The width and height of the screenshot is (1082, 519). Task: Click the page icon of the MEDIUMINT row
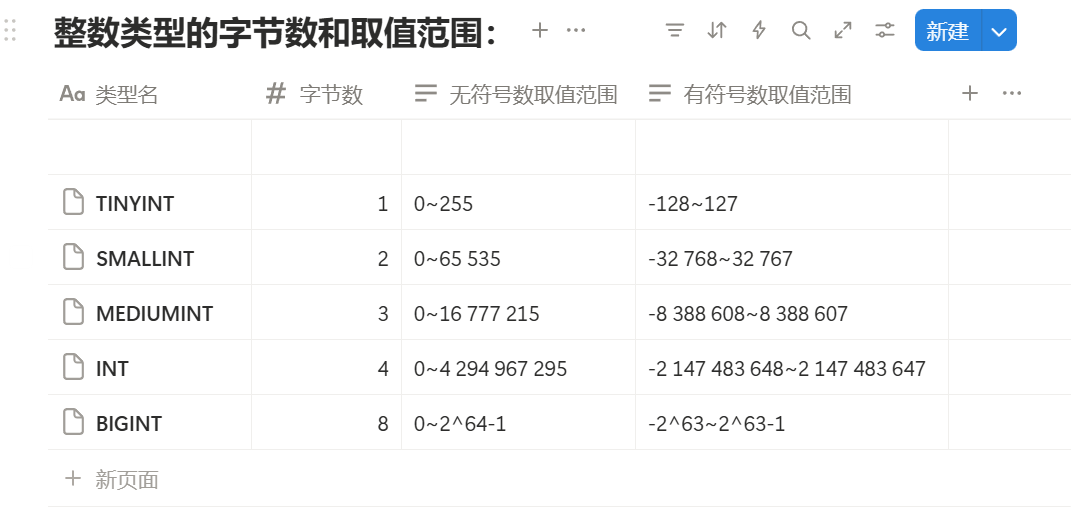click(x=74, y=313)
